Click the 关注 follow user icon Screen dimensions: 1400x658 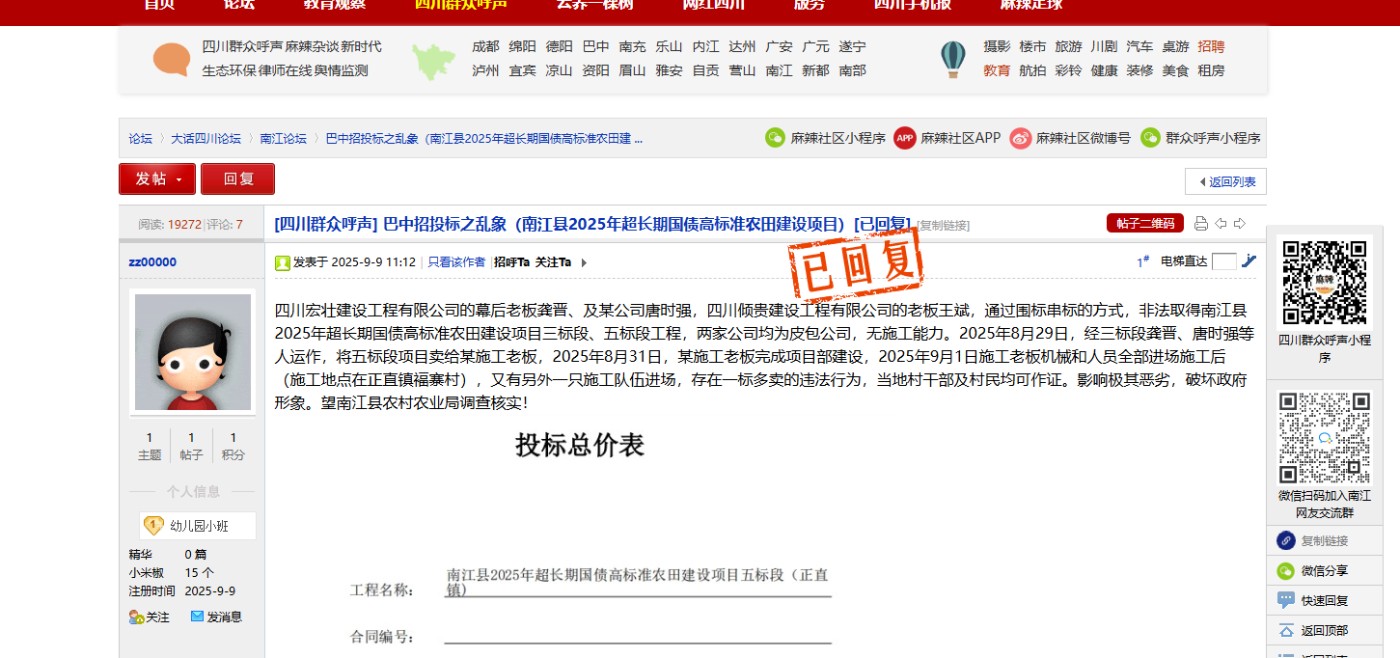136,617
